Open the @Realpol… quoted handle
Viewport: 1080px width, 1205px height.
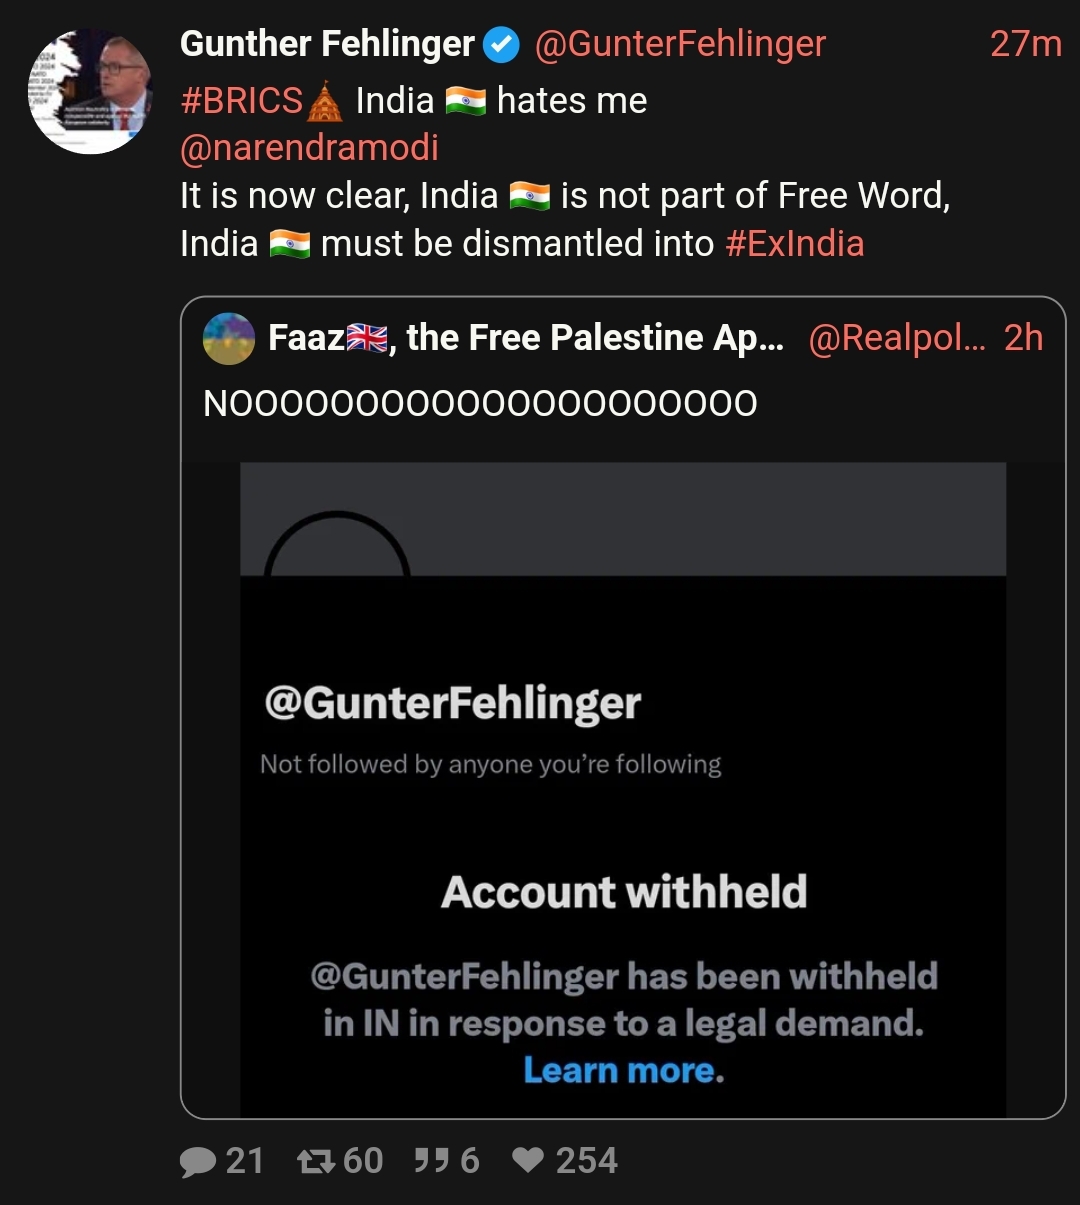(x=896, y=338)
